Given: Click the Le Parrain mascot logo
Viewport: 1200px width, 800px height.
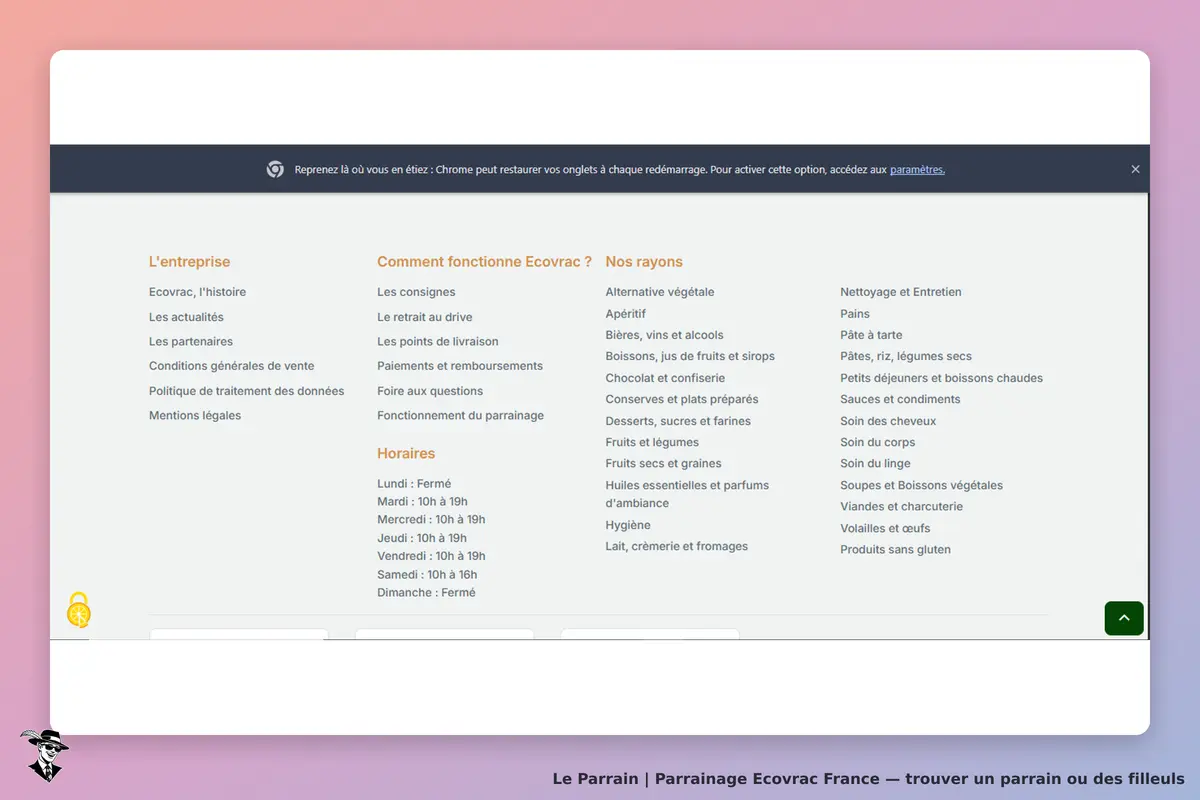Looking at the screenshot, I should coord(44,755).
